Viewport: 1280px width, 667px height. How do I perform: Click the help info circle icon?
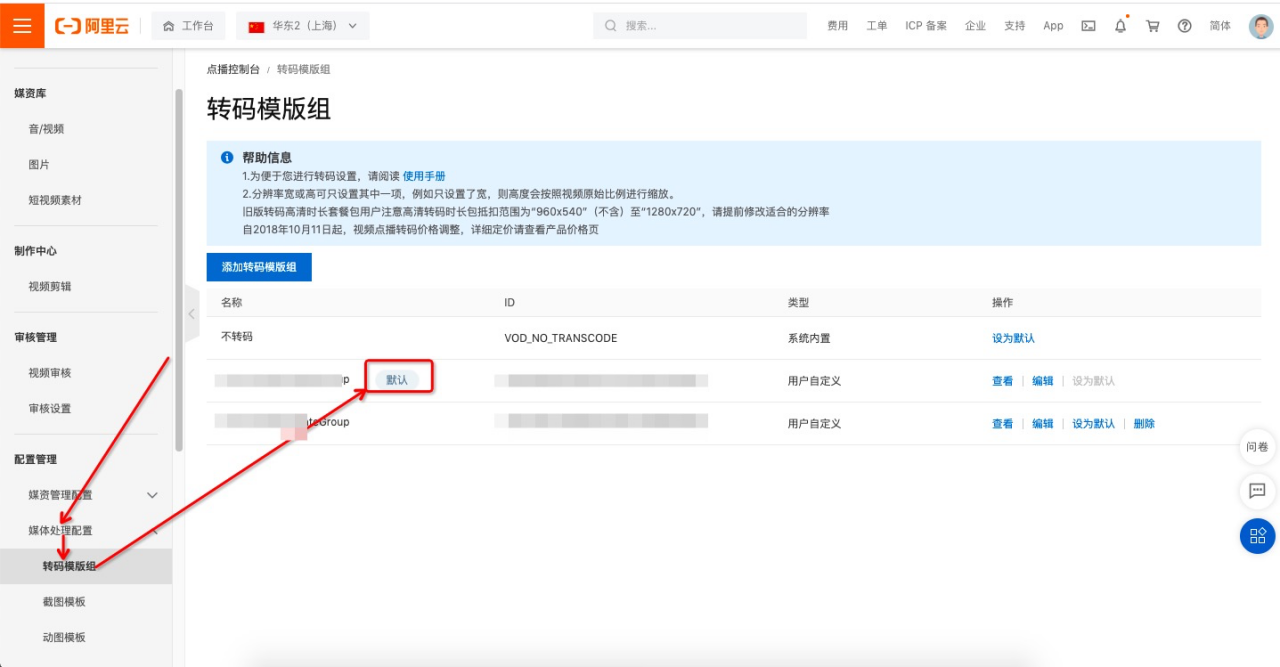[227, 158]
